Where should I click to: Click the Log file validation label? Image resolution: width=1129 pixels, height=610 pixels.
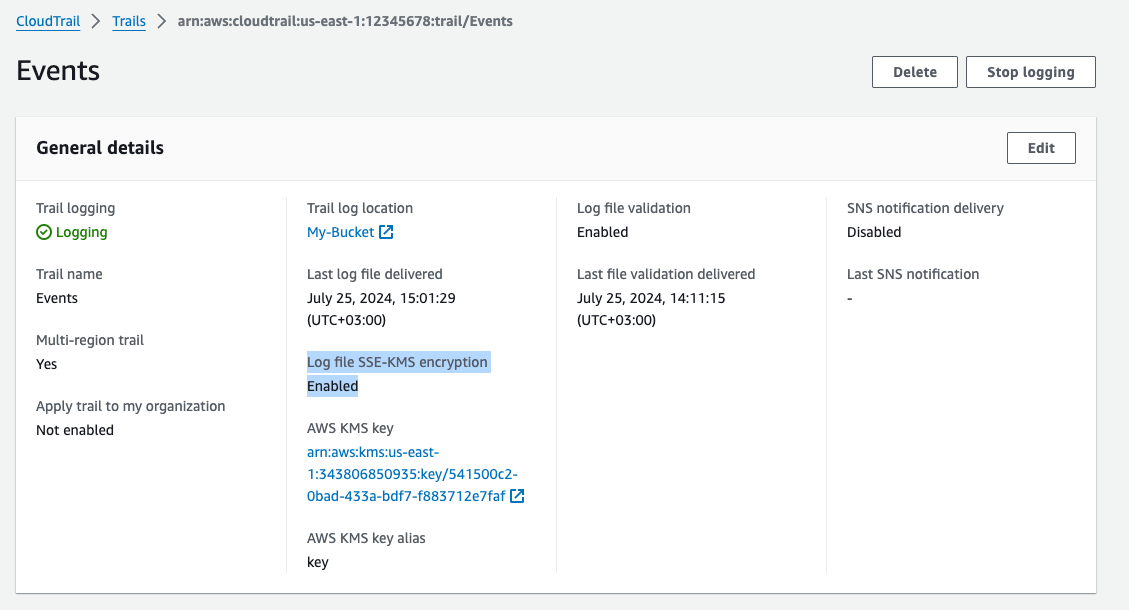coord(634,208)
